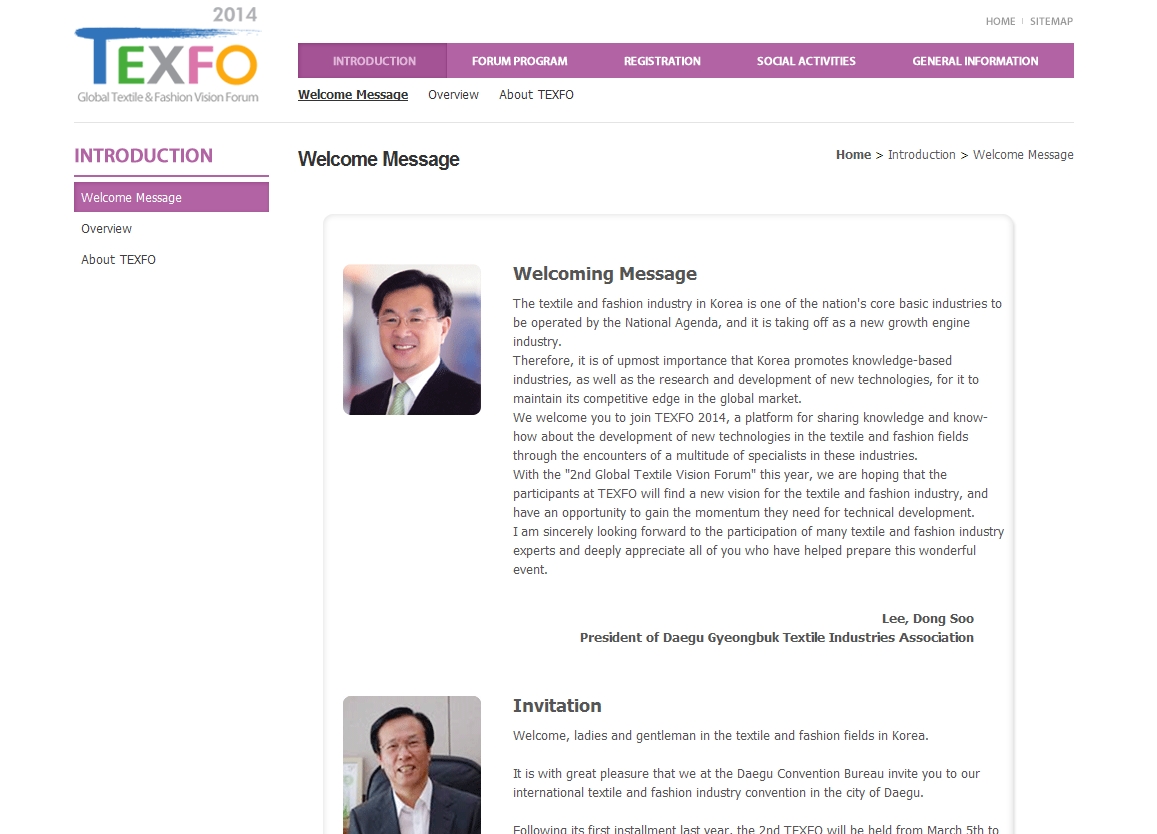The width and height of the screenshot is (1157, 834).
Task: Select Welcome Message in the left sidebar
Action: pos(171,197)
